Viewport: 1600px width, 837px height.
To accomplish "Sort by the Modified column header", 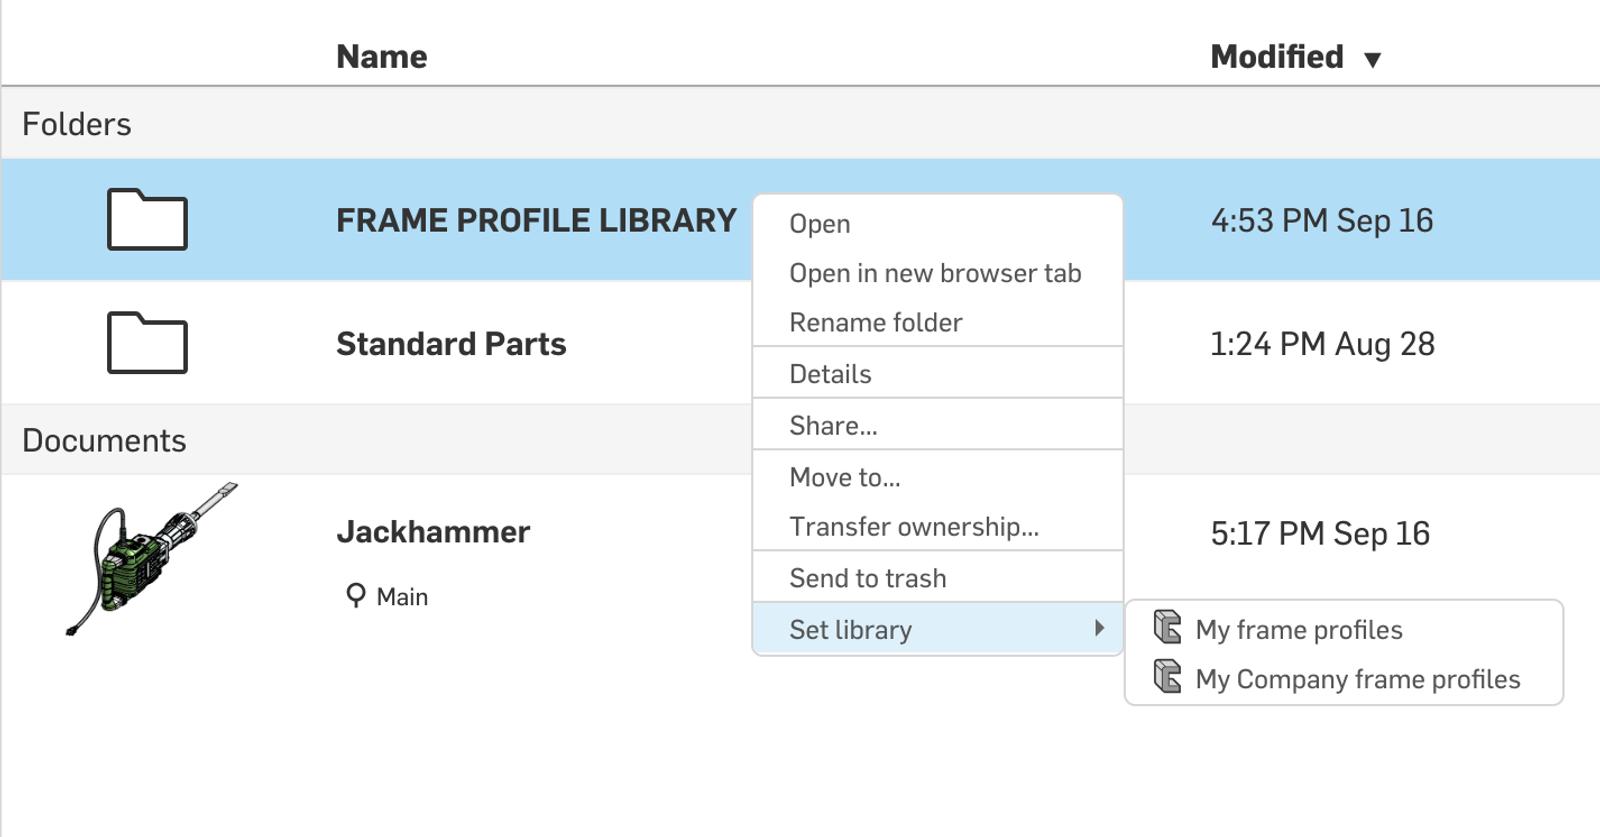I will tap(1276, 57).
